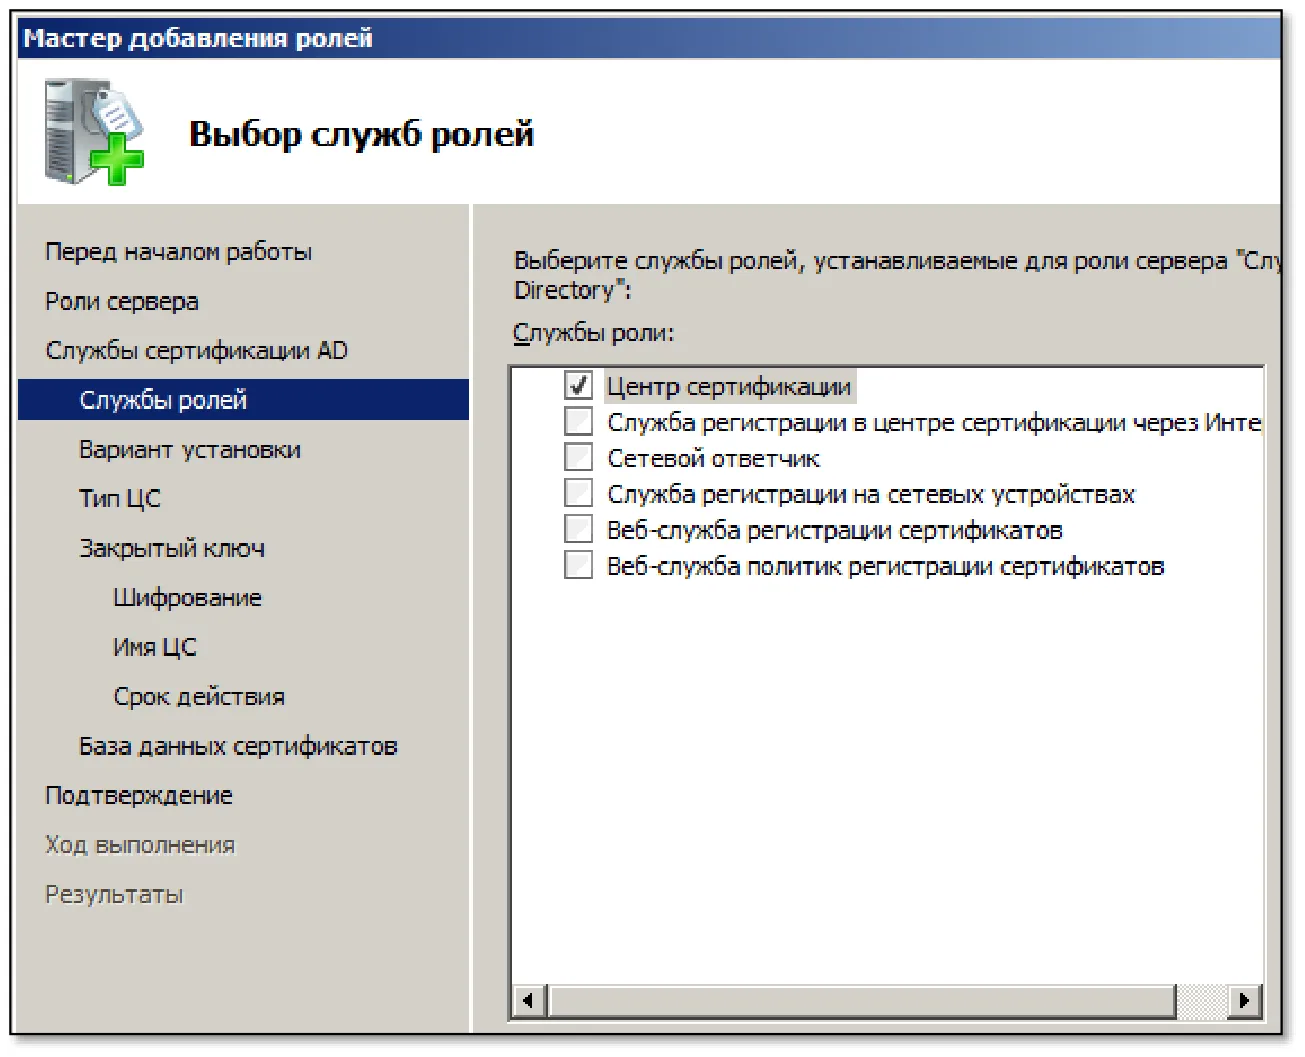Click the horizontal scrollbar left arrow

(529, 999)
